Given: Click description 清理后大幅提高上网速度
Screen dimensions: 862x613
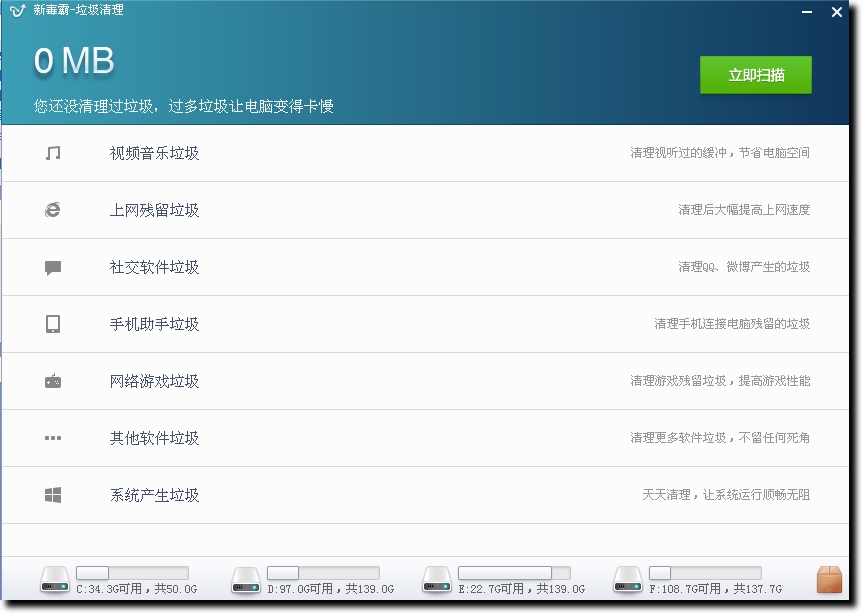Looking at the screenshot, I should [x=744, y=210].
